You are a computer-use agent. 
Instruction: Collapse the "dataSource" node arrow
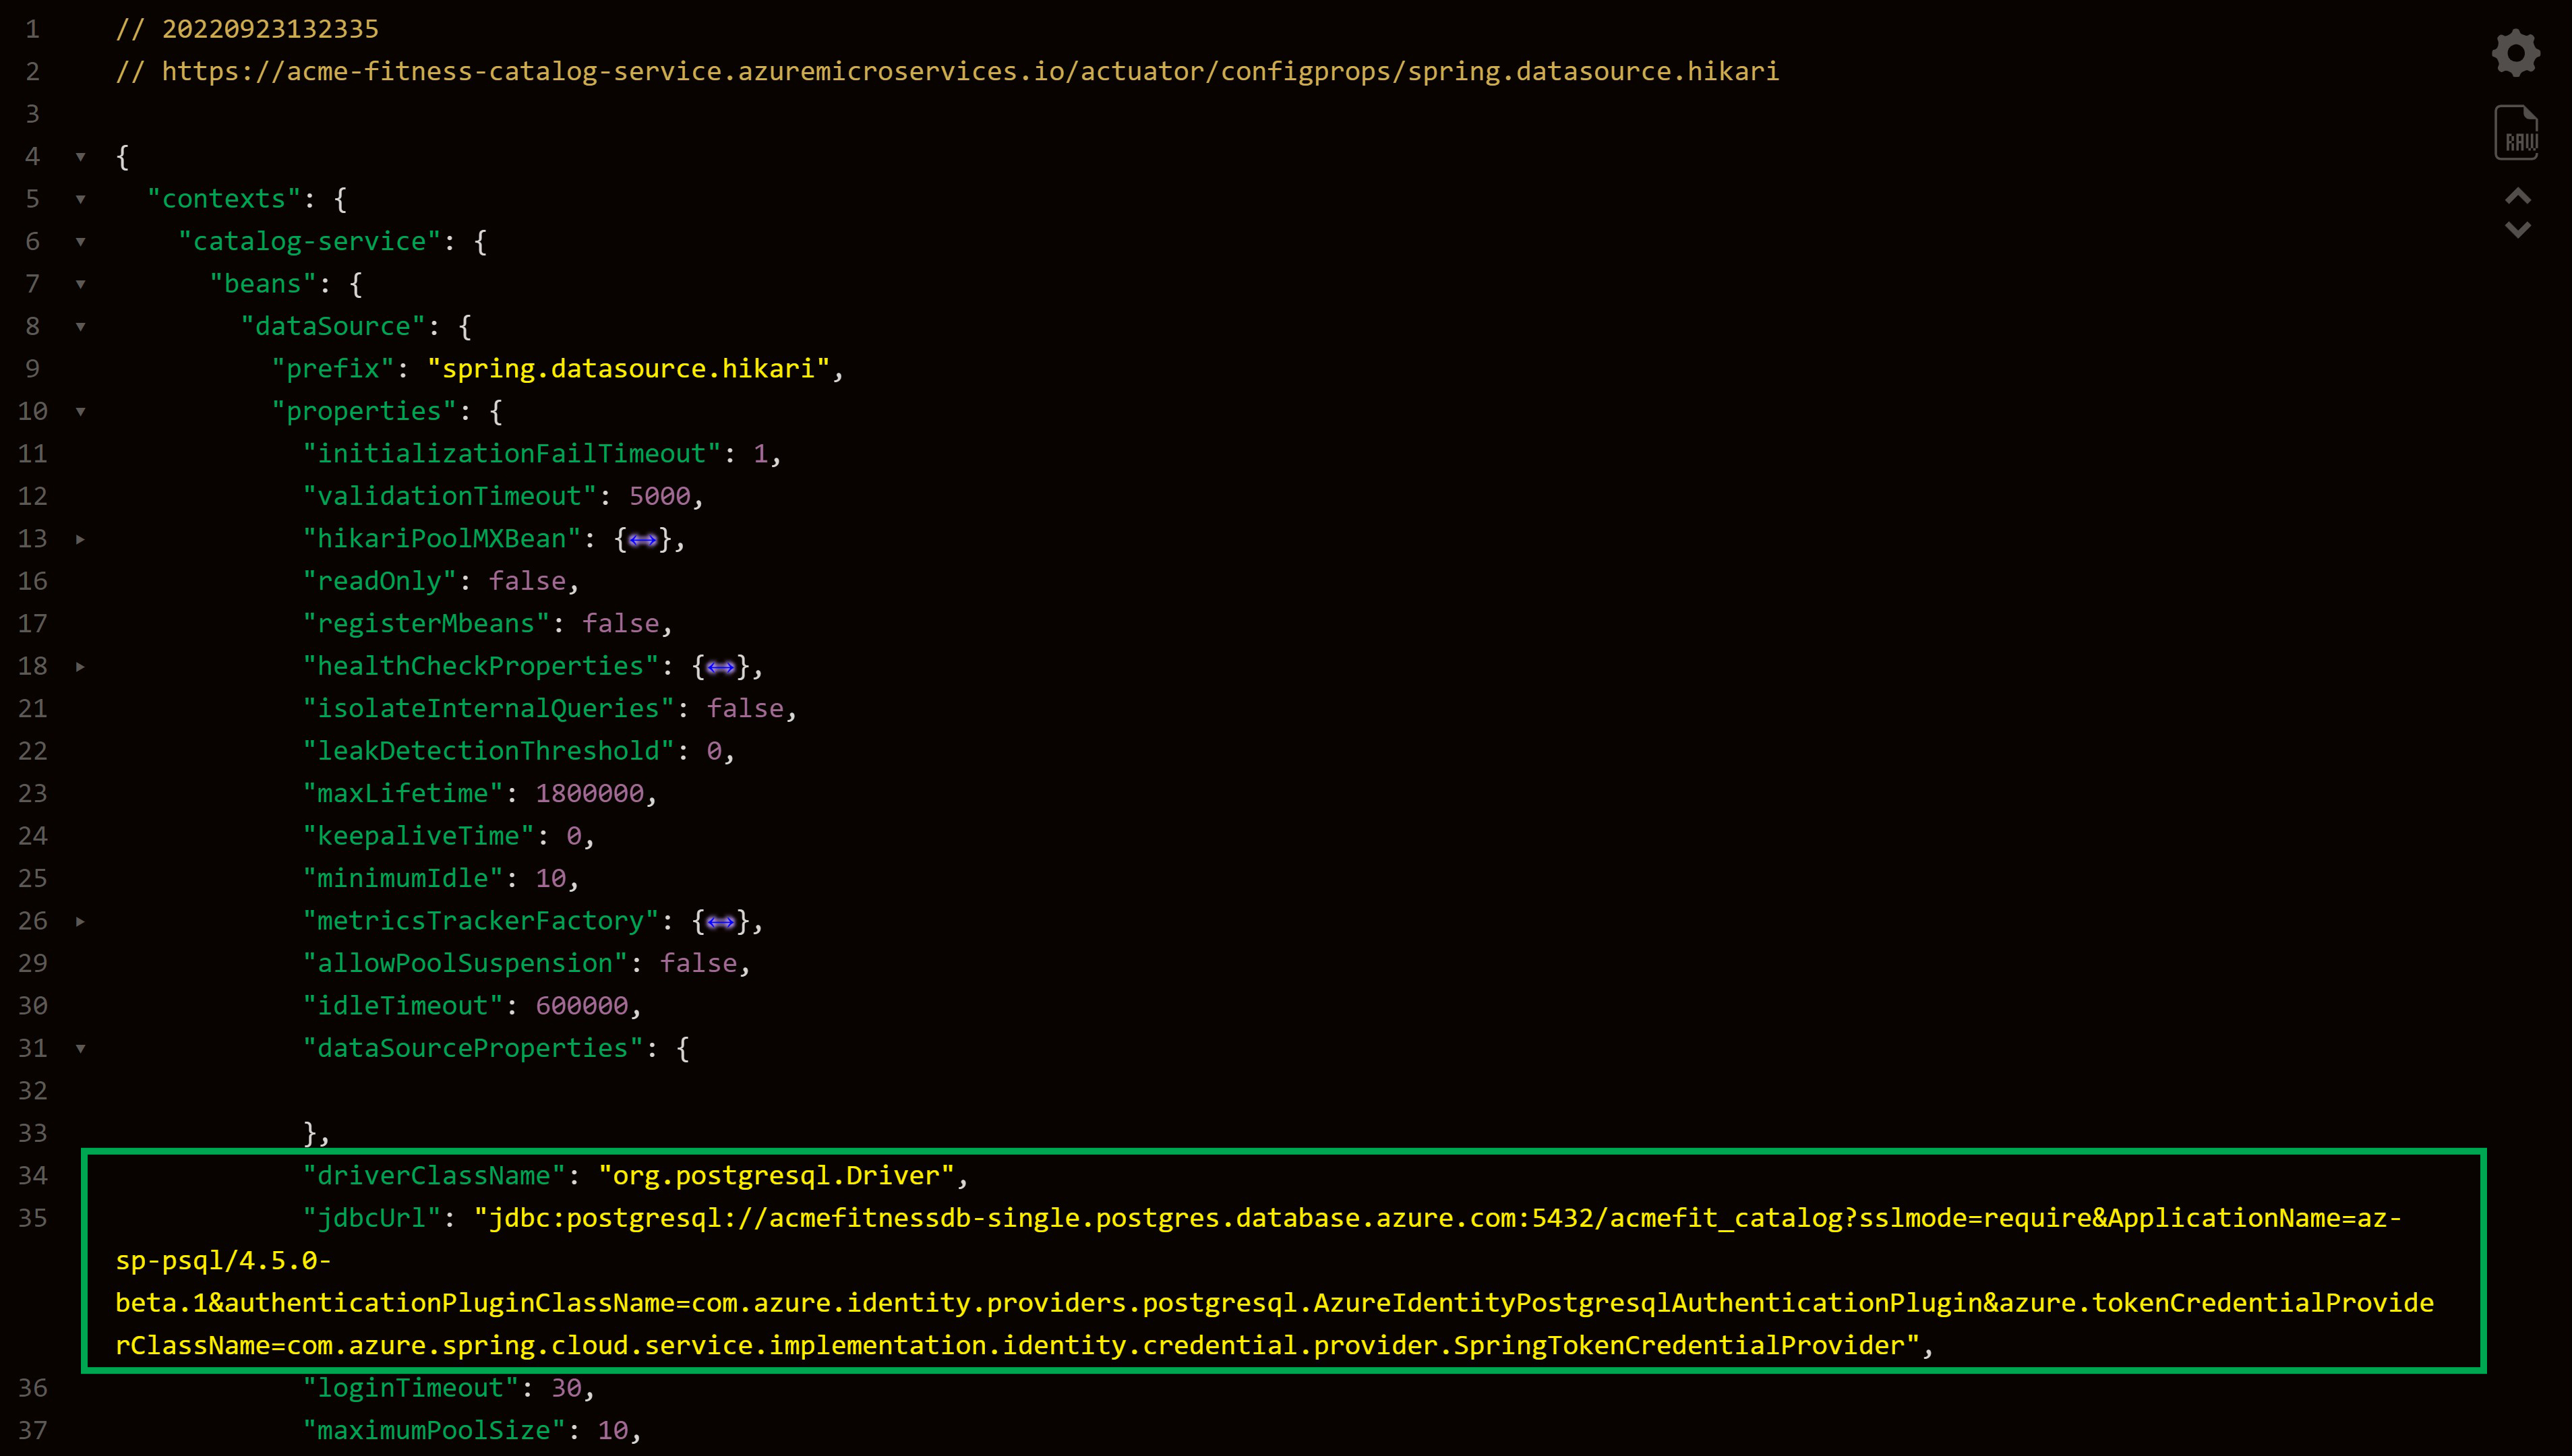click(x=81, y=327)
